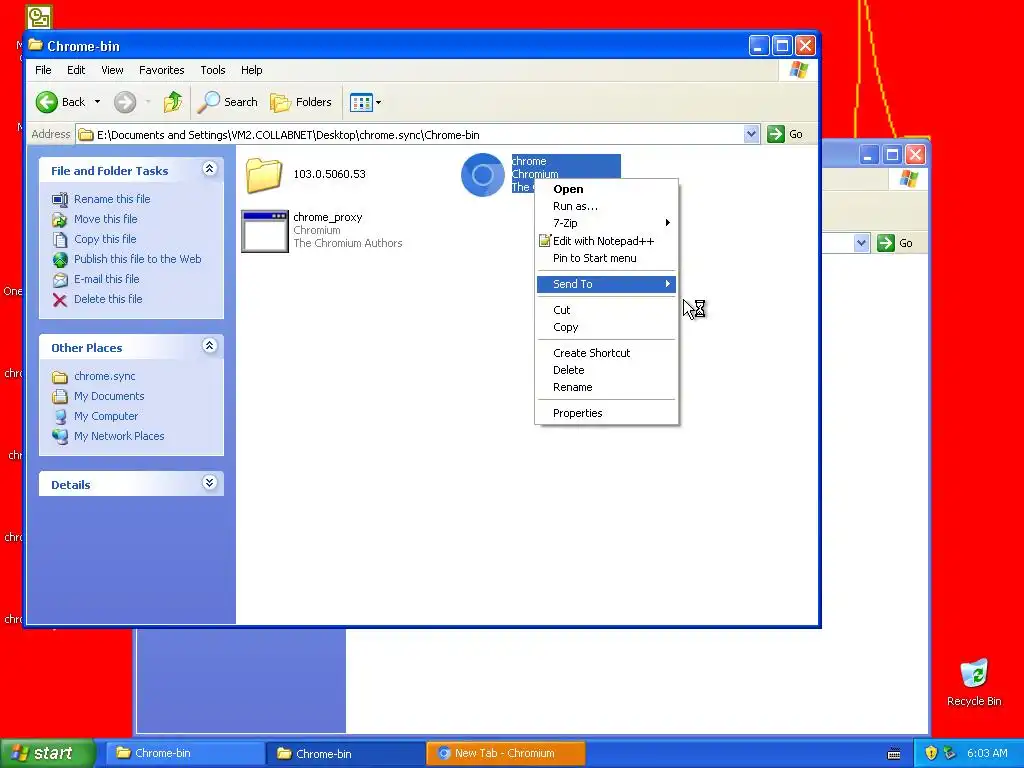Image resolution: width=1024 pixels, height=768 pixels.
Task: Toggle the Folders pane button
Action: point(301,102)
